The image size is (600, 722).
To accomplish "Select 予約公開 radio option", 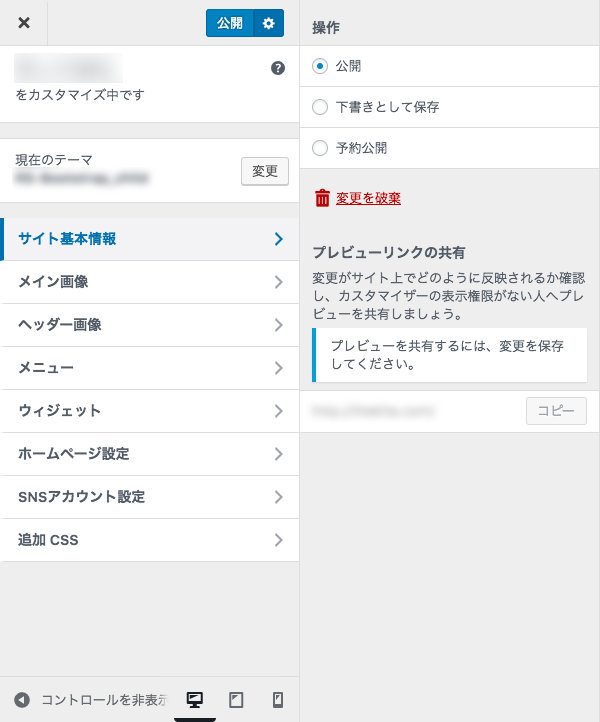I will pos(320,148).
